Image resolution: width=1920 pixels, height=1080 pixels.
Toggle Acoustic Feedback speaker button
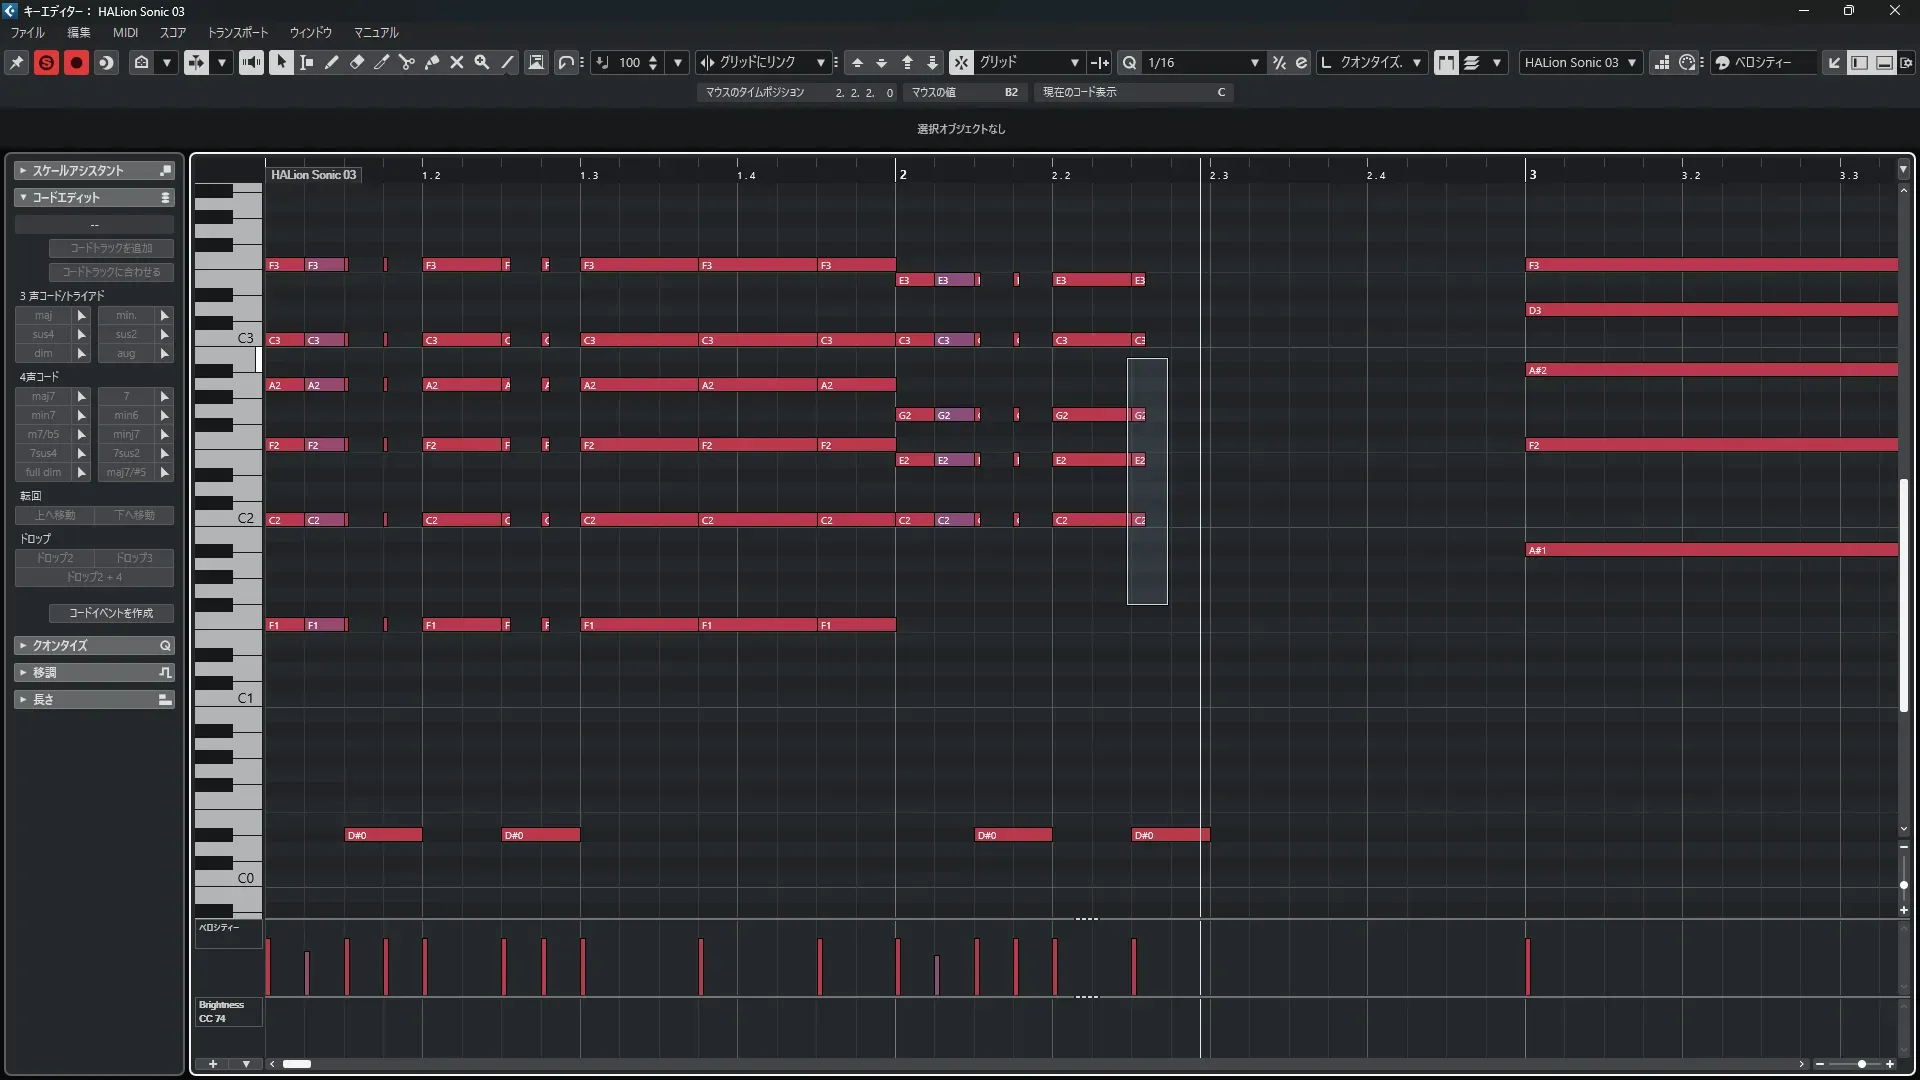point(251,62)
